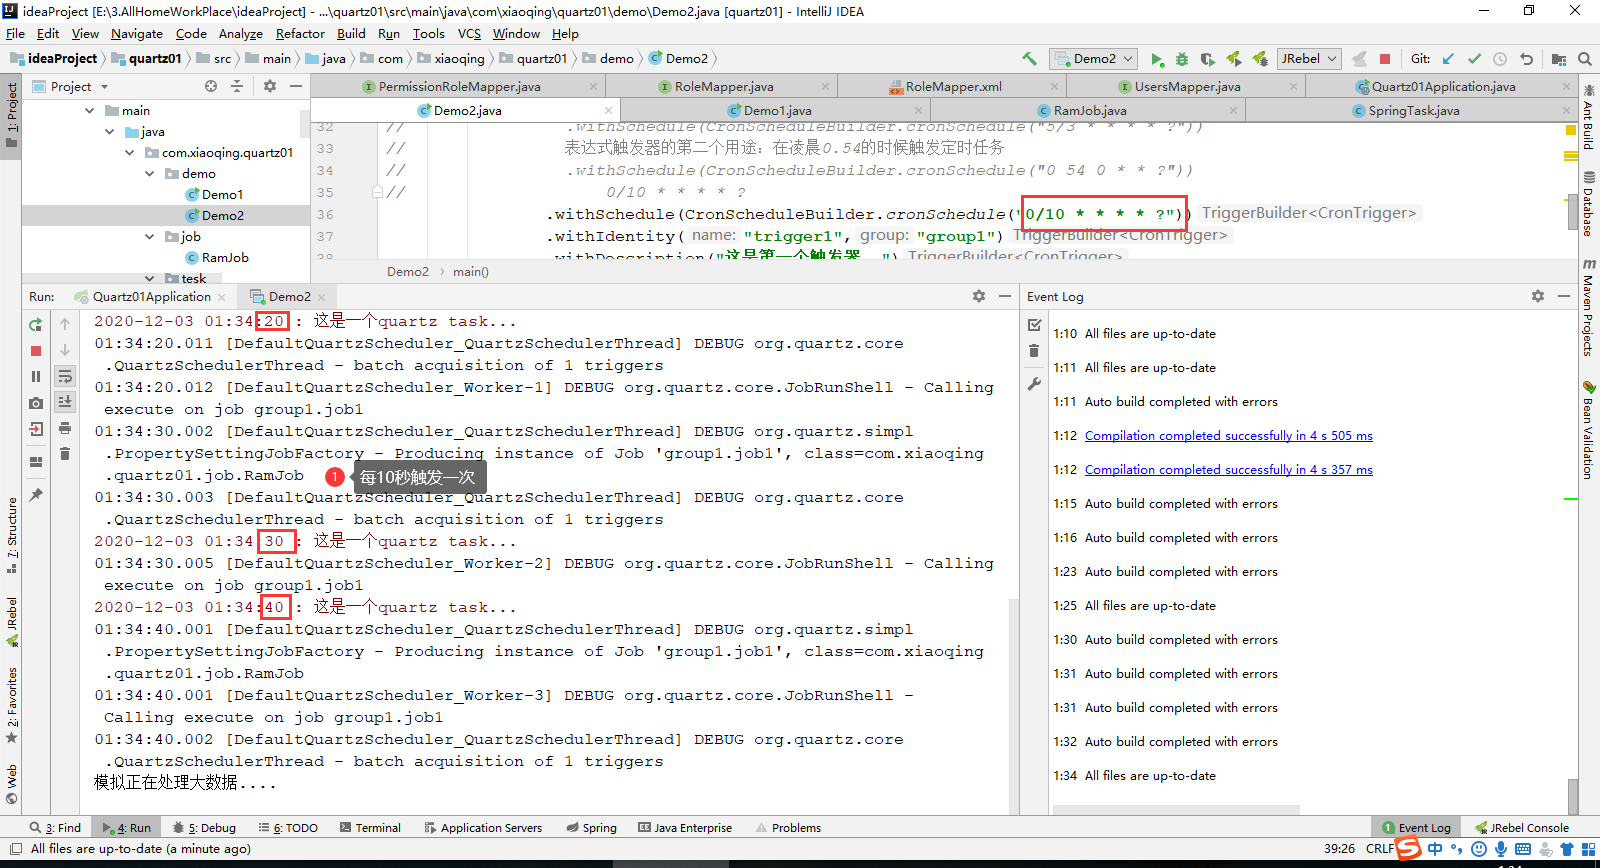Stop the process with the toolbar red square
Screen dimensions: 1600x868
point(1385,59)
